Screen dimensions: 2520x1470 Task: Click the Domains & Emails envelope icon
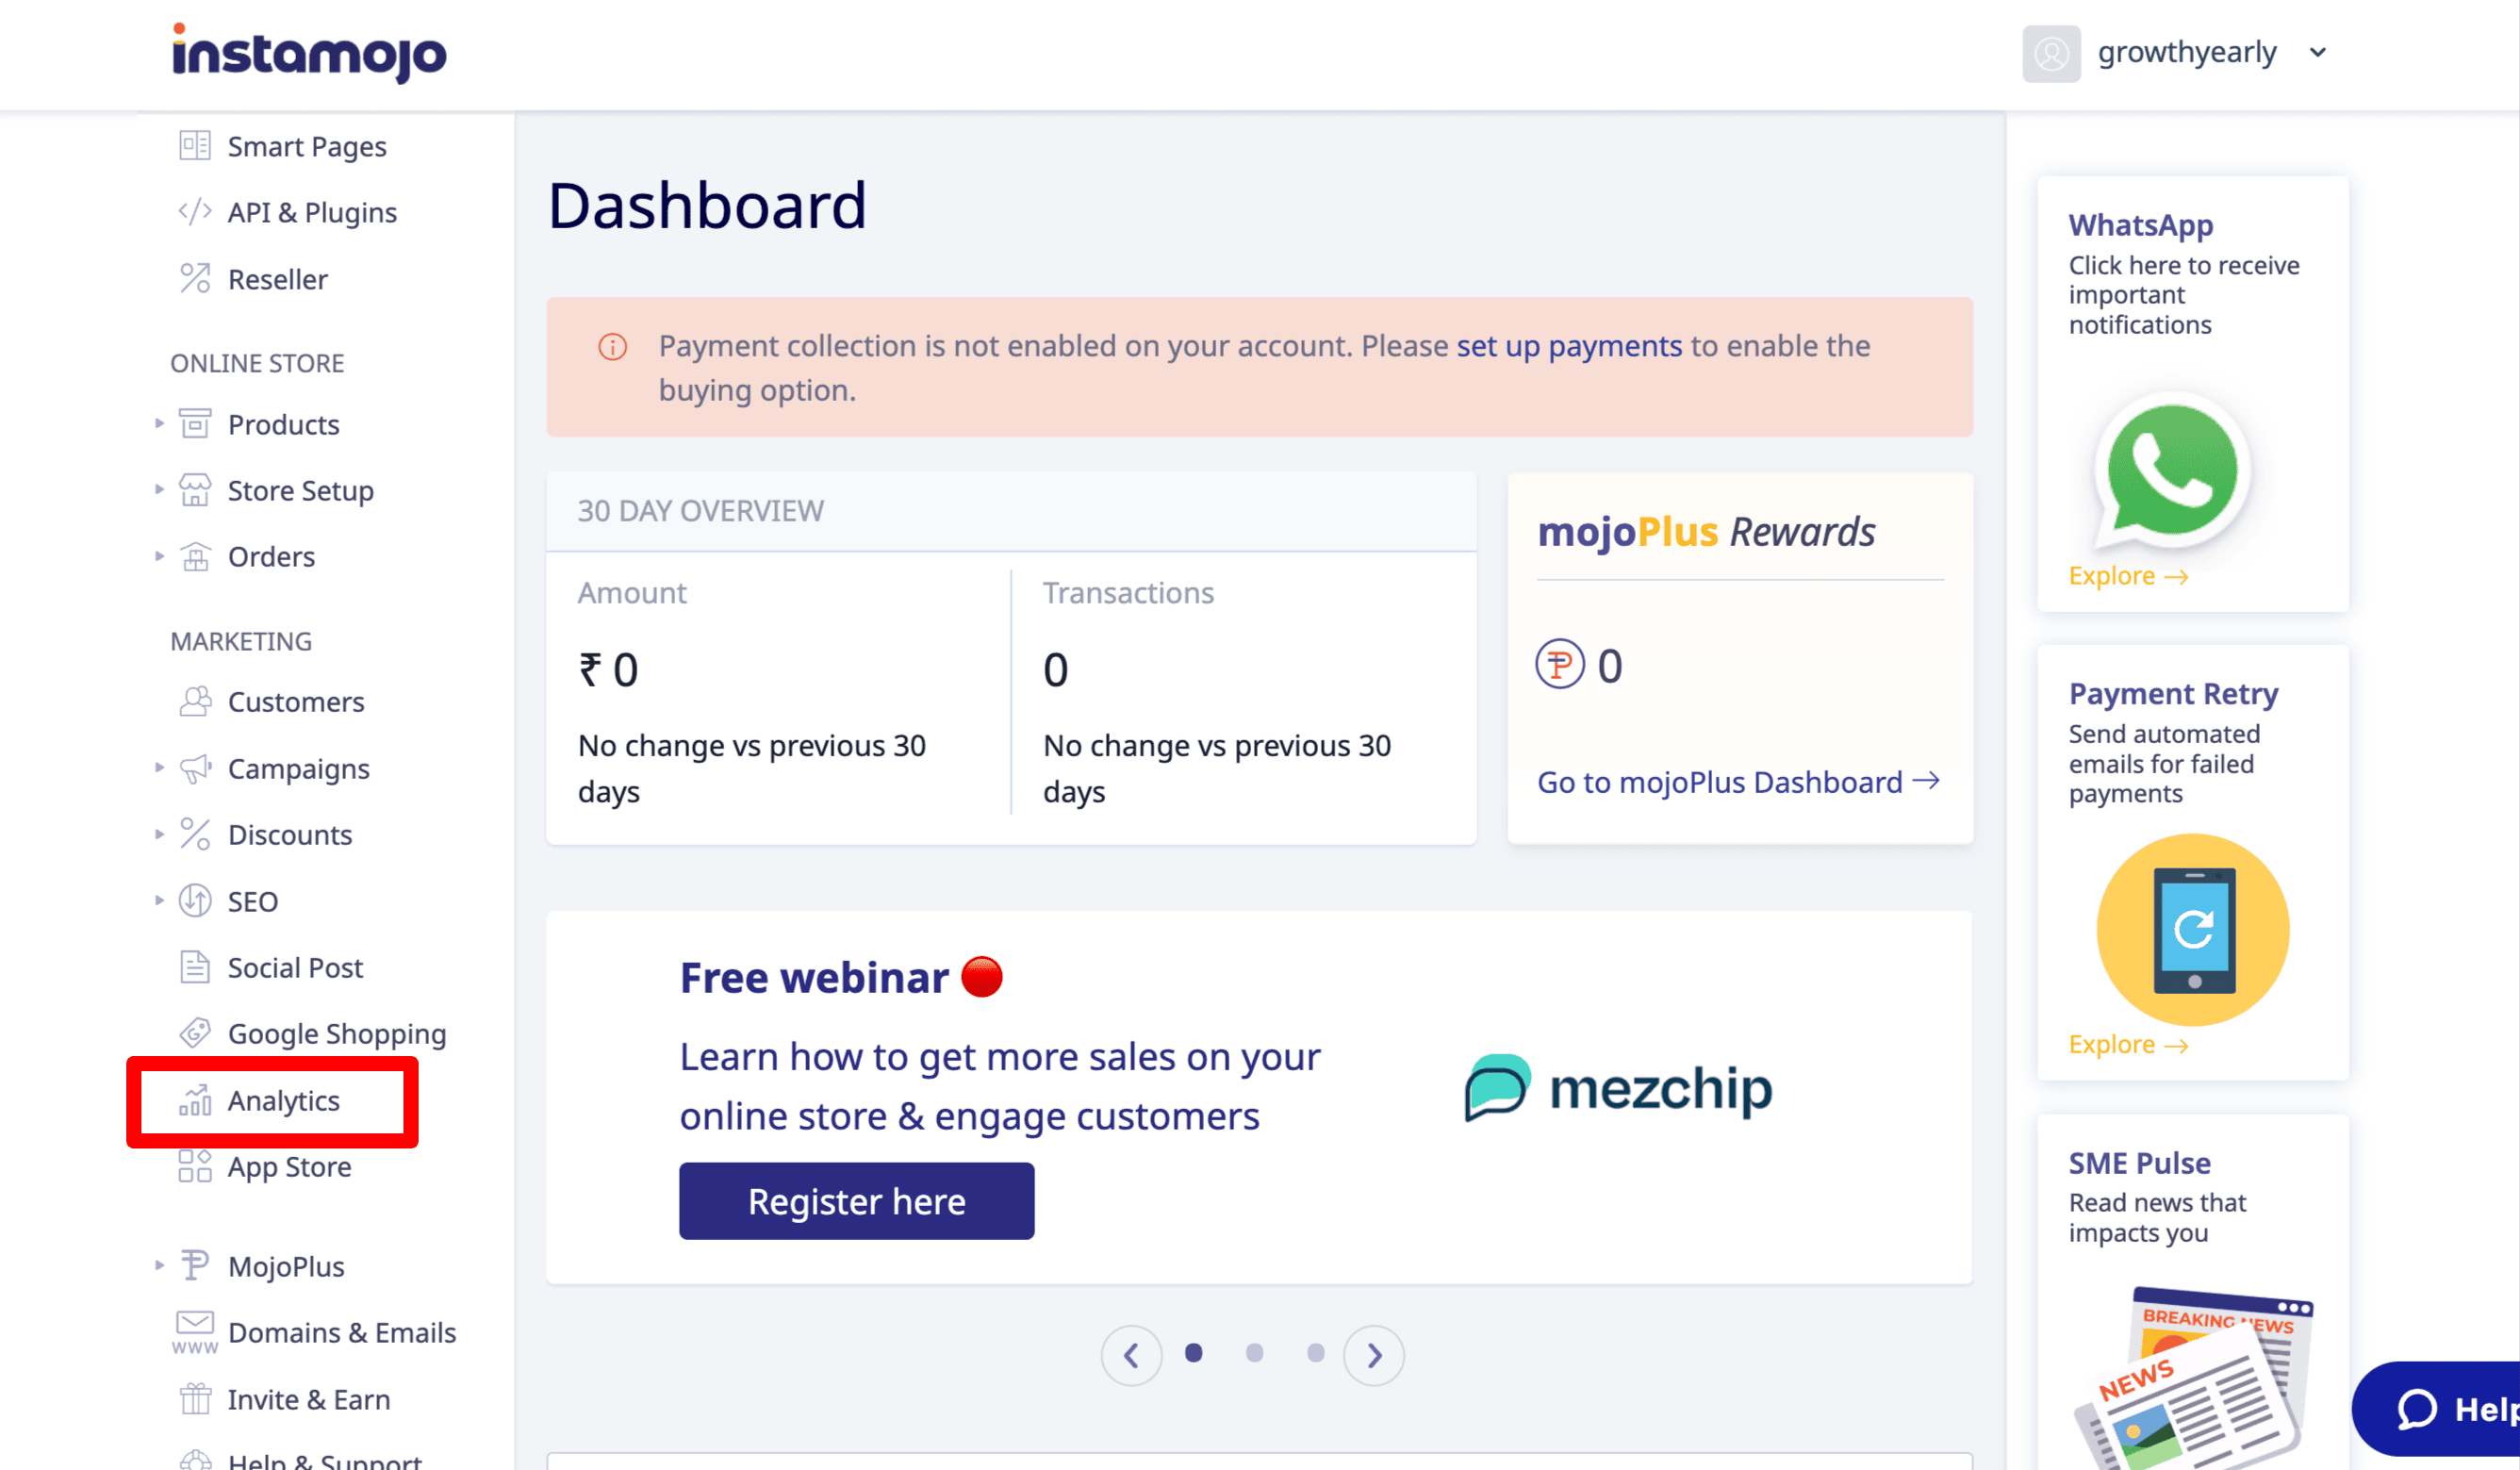coord(195,1332)
